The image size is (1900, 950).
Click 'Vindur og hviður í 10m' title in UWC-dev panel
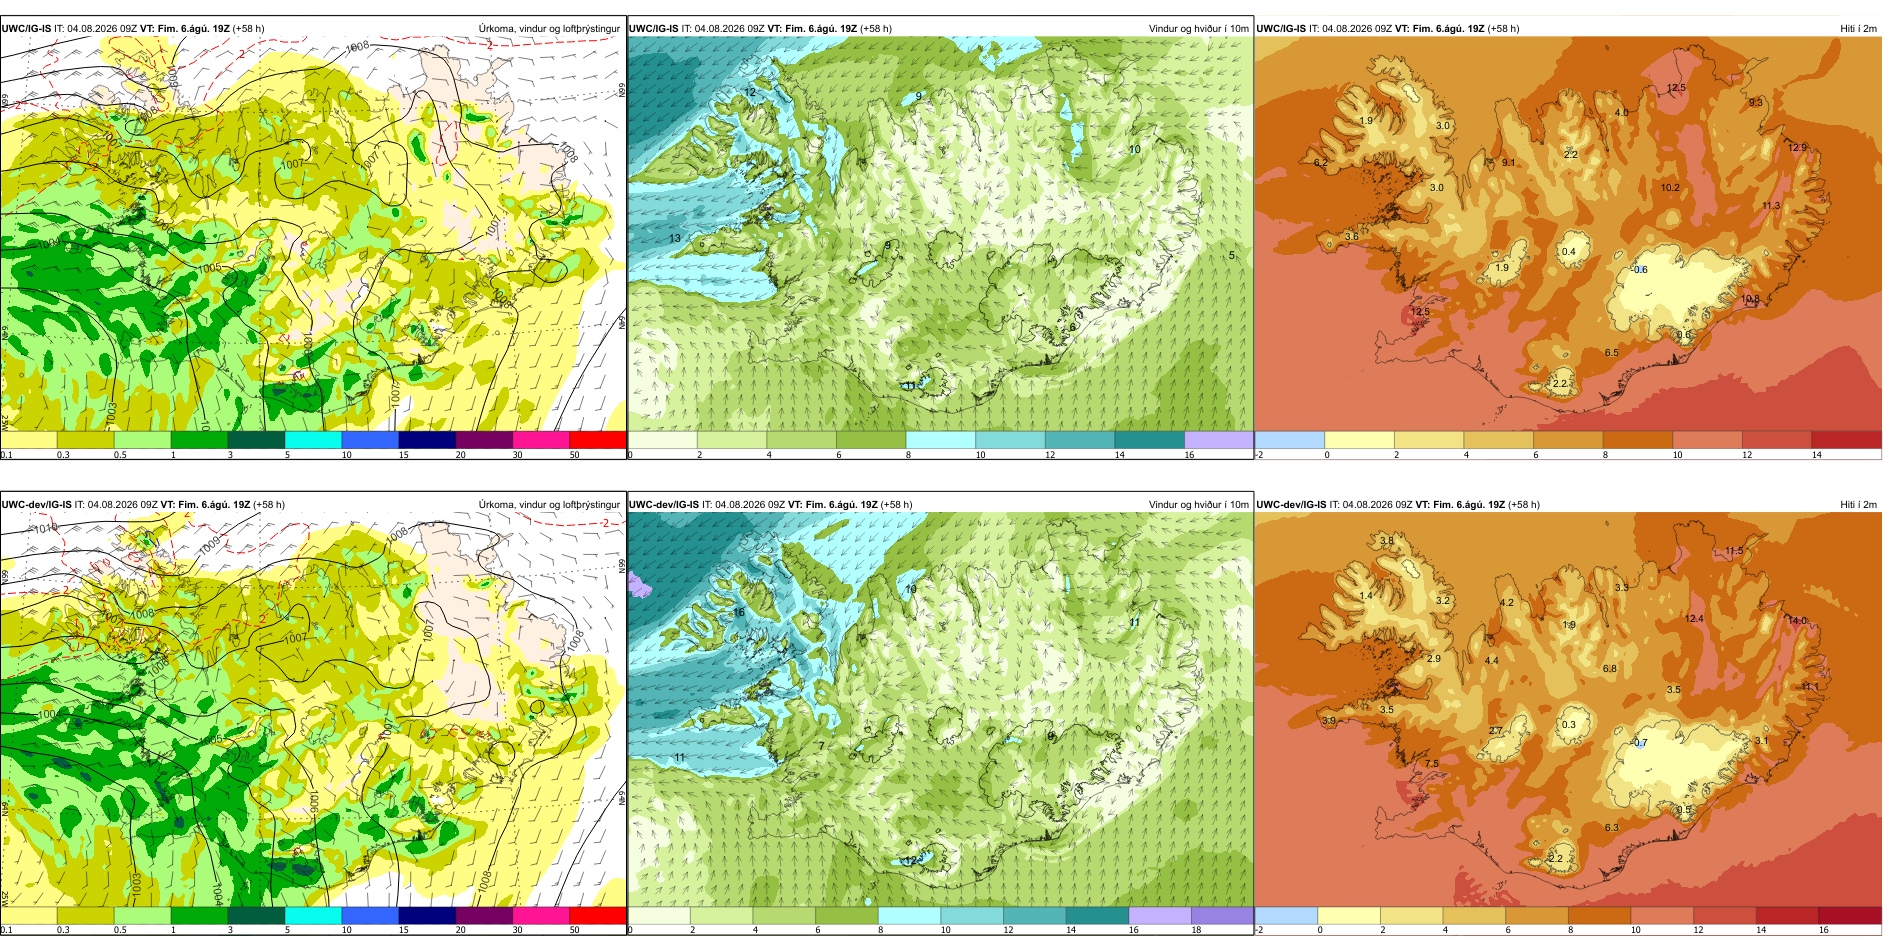(1198, 505)
